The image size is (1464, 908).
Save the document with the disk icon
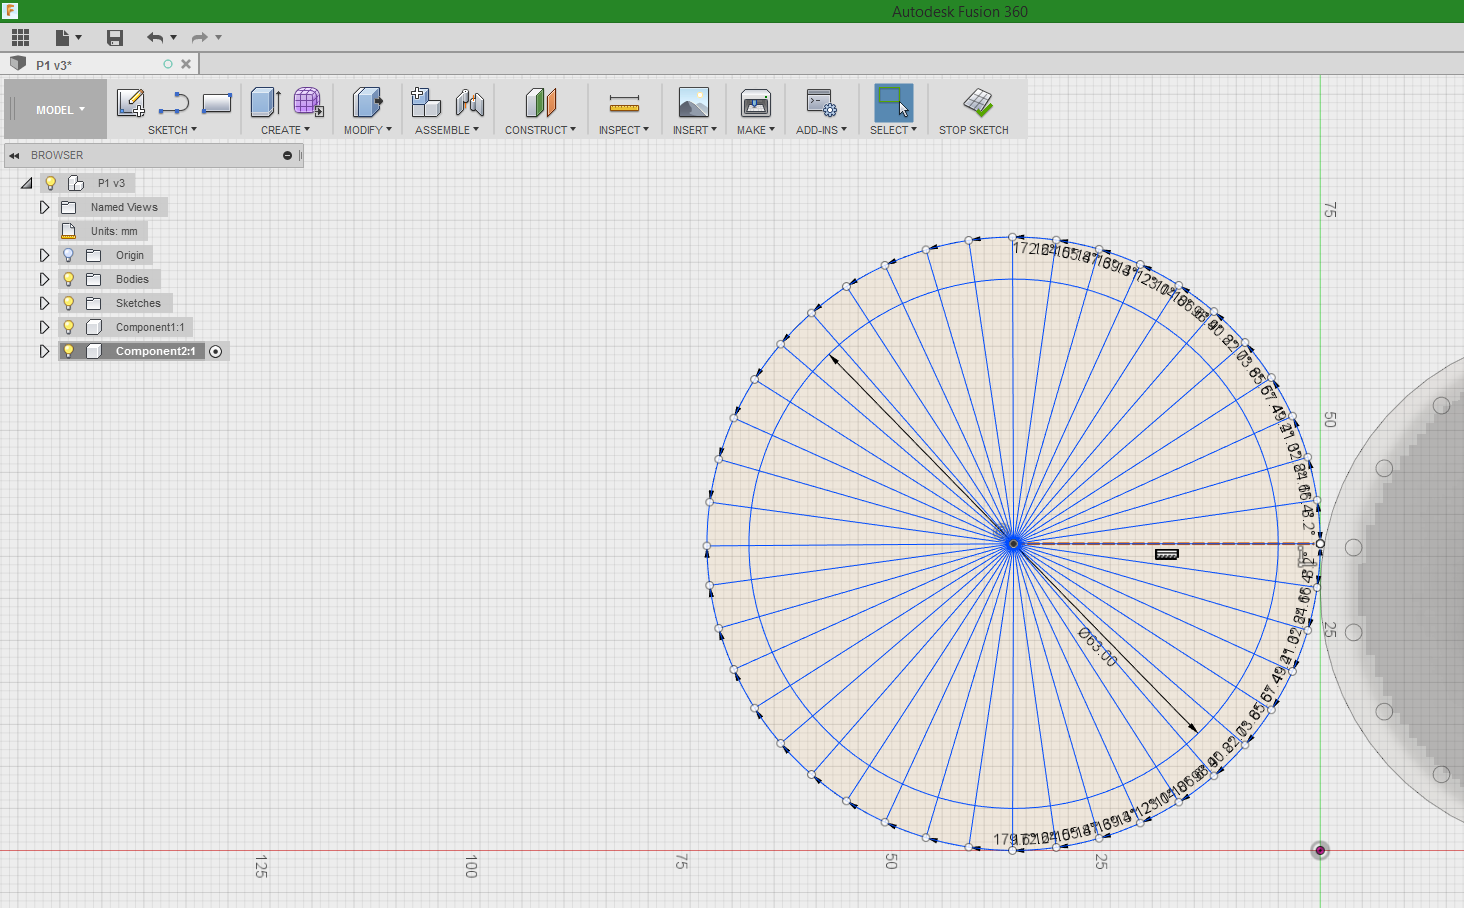(x=115, y=38)
